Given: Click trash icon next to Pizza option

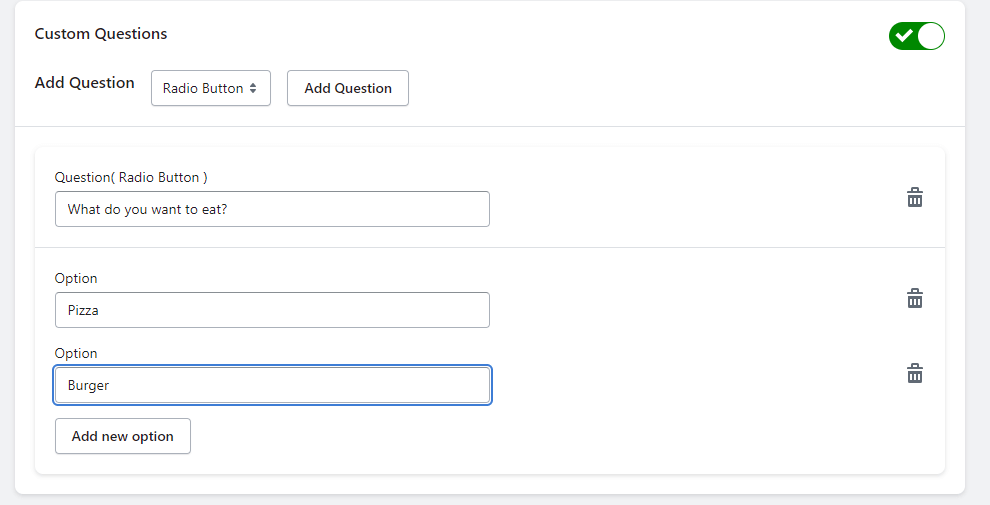Looking at the screenshot, I should point(914,299).
